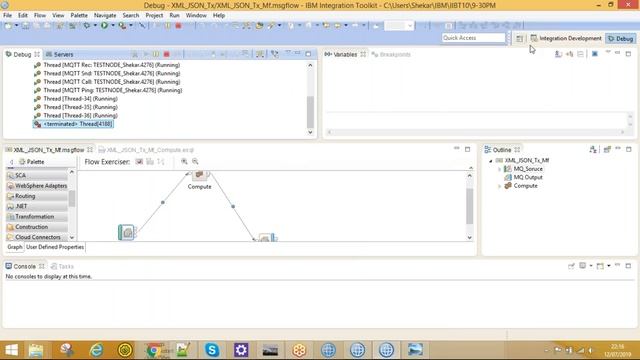Switch to Integration Development perspective

coord(566,38)
